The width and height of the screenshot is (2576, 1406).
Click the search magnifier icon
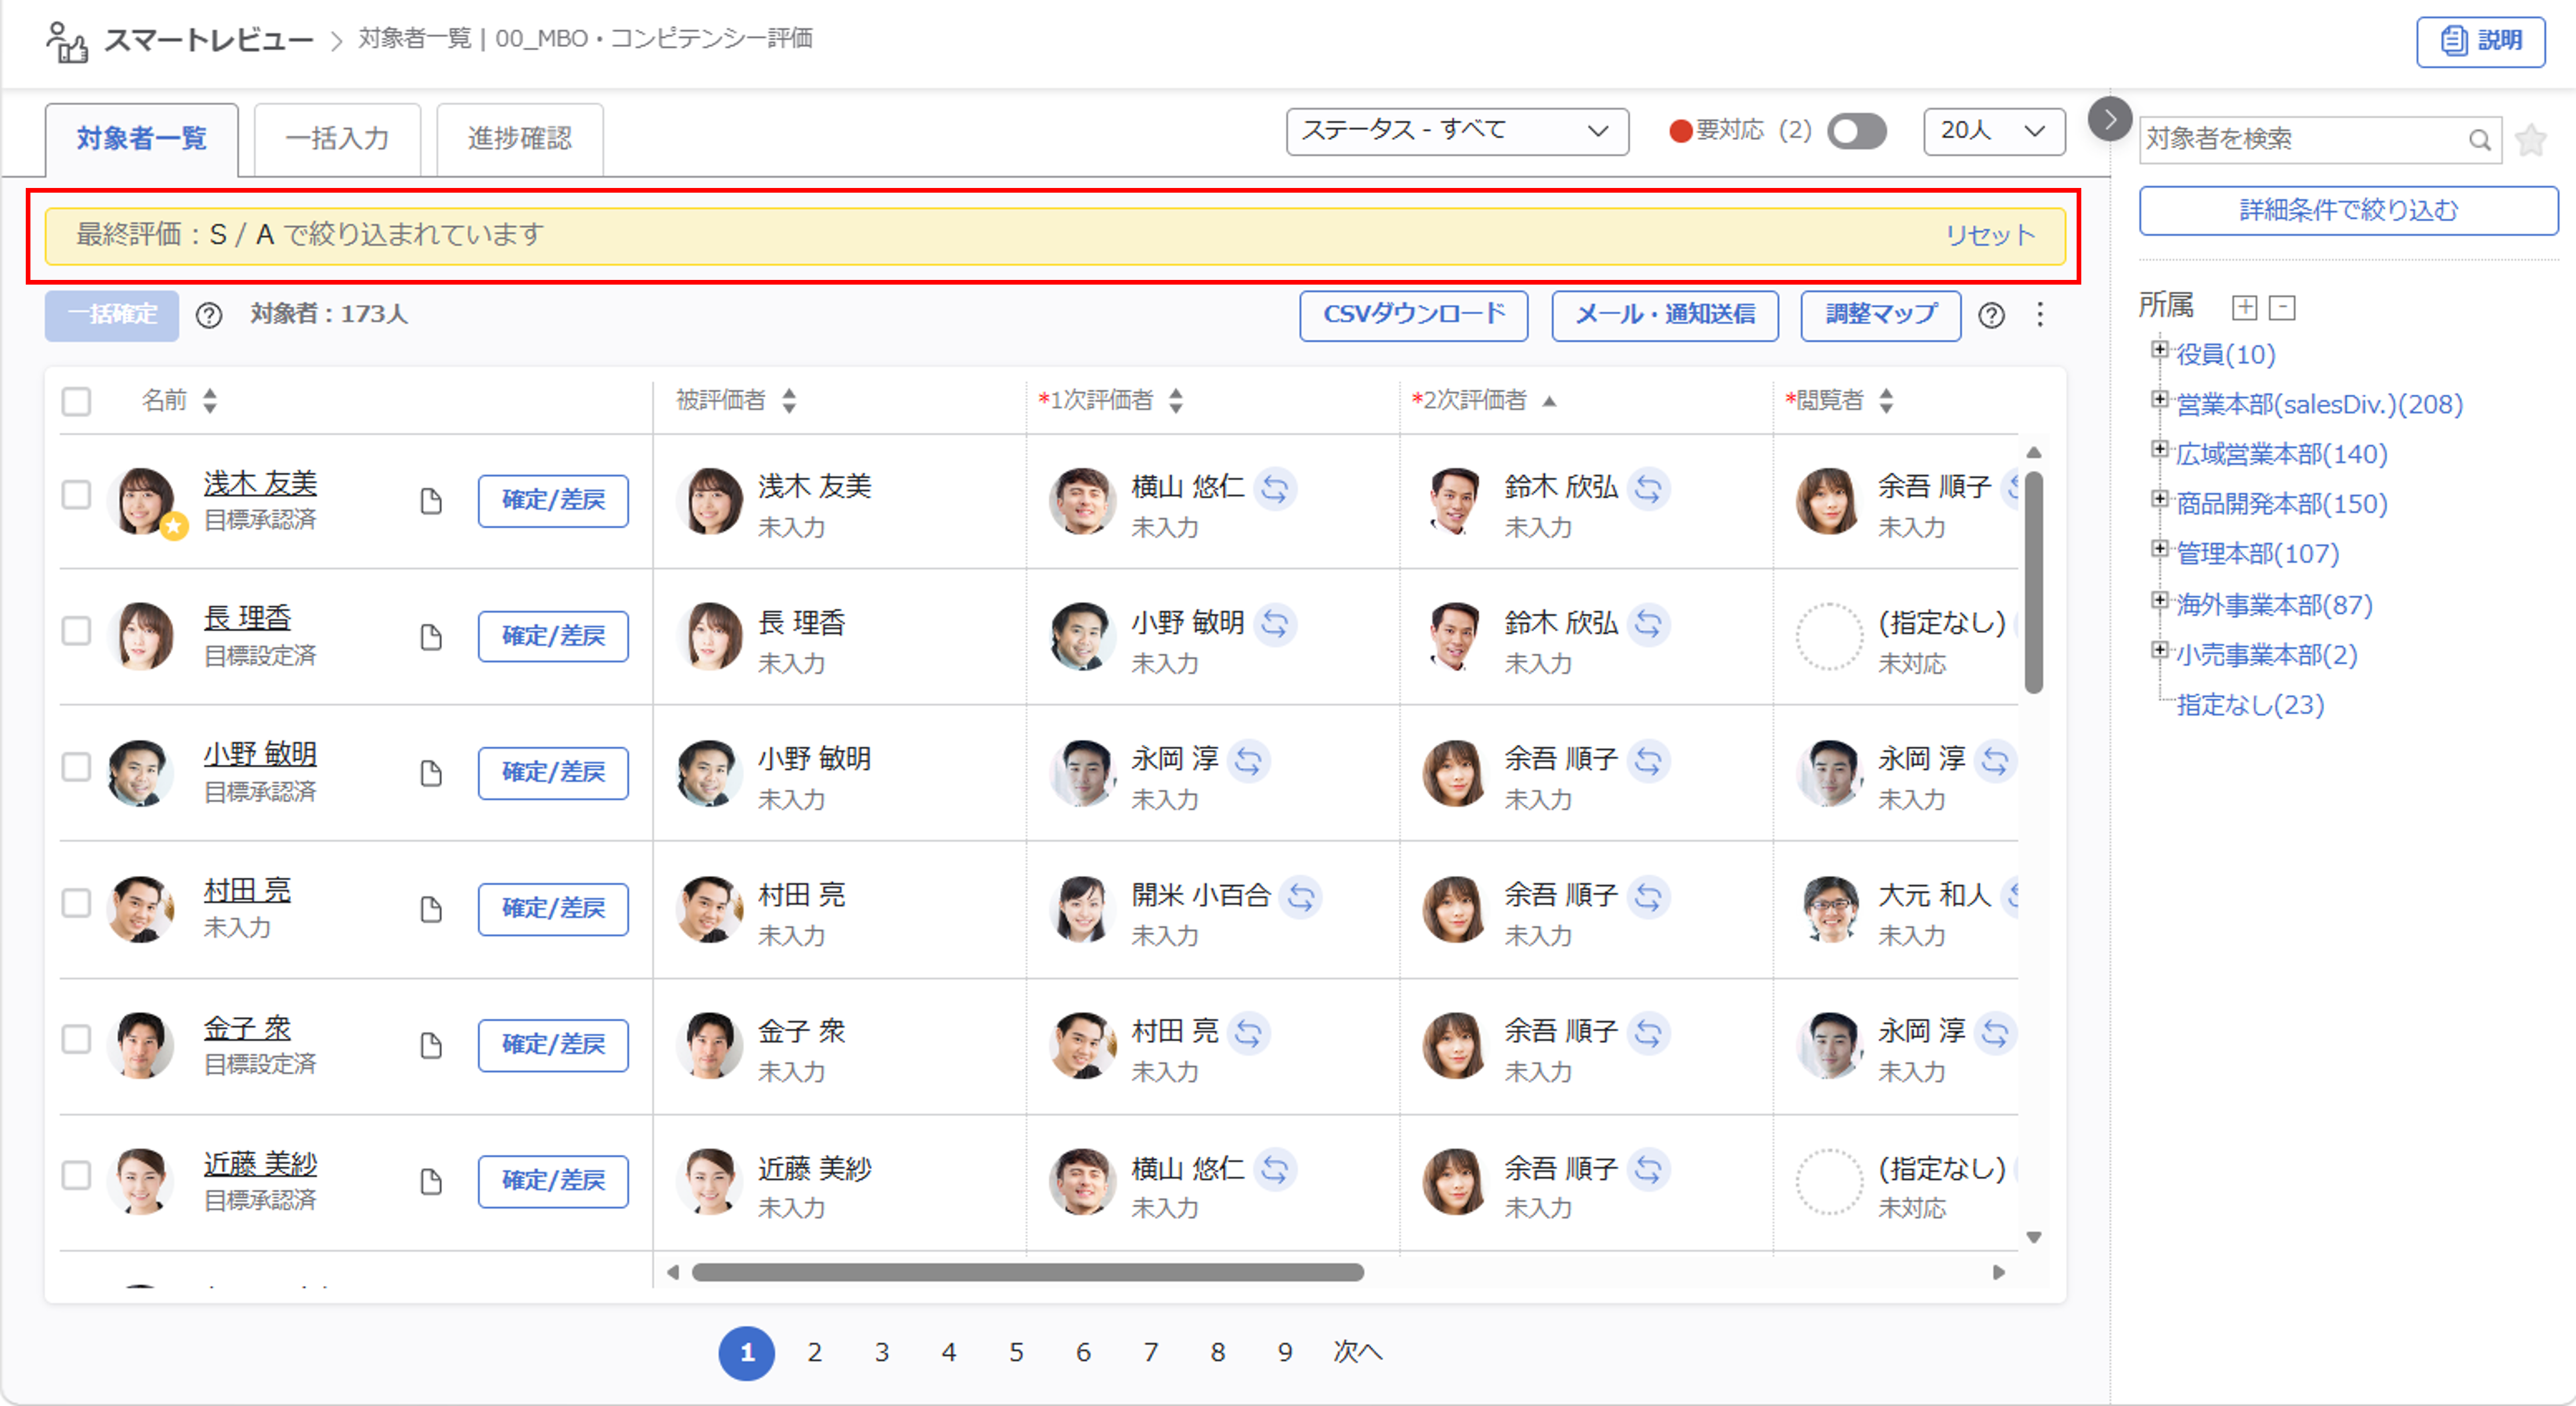[x=2479, y=140]
